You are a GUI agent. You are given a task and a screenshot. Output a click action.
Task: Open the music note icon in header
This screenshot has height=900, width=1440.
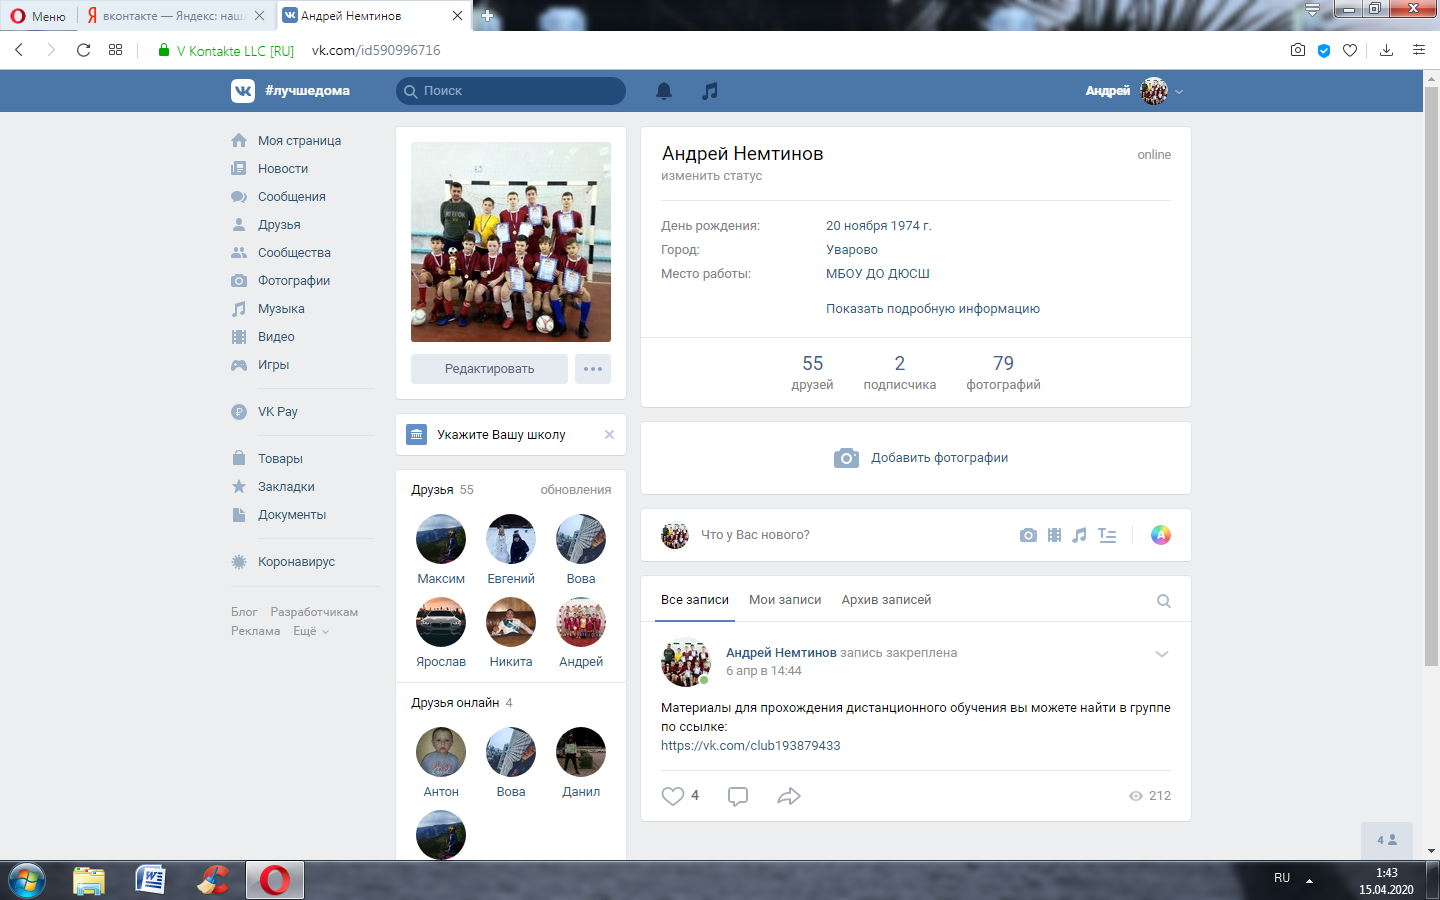tap(710, 91)
